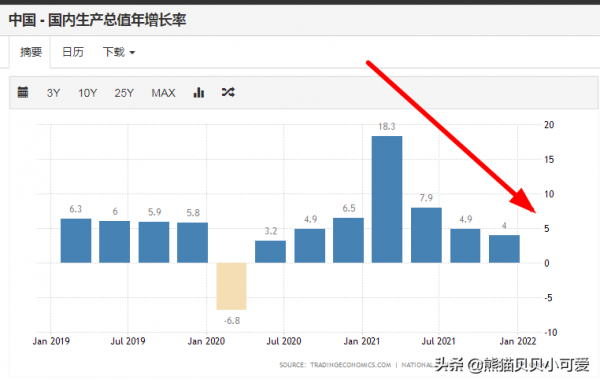Switch chart type with bar chart icon
This screenshot has width=600, height=383.
[x=199, y=93]
